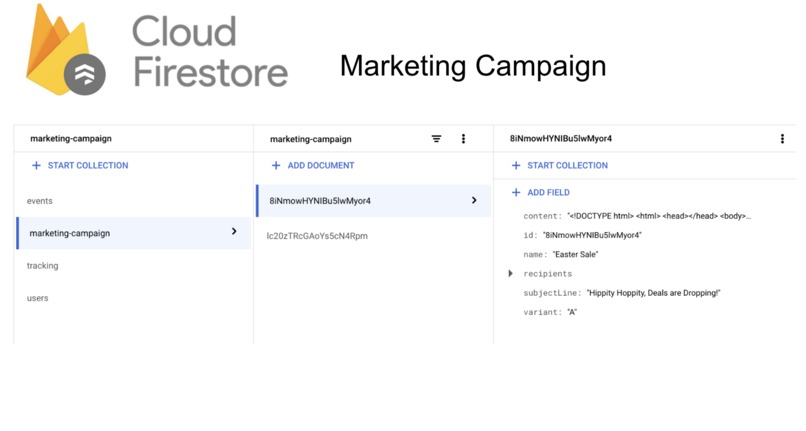The width and height of the screenshot is (806, 431).
Task: Click the variant field value 'A'
Action: [x=572, y=312]
